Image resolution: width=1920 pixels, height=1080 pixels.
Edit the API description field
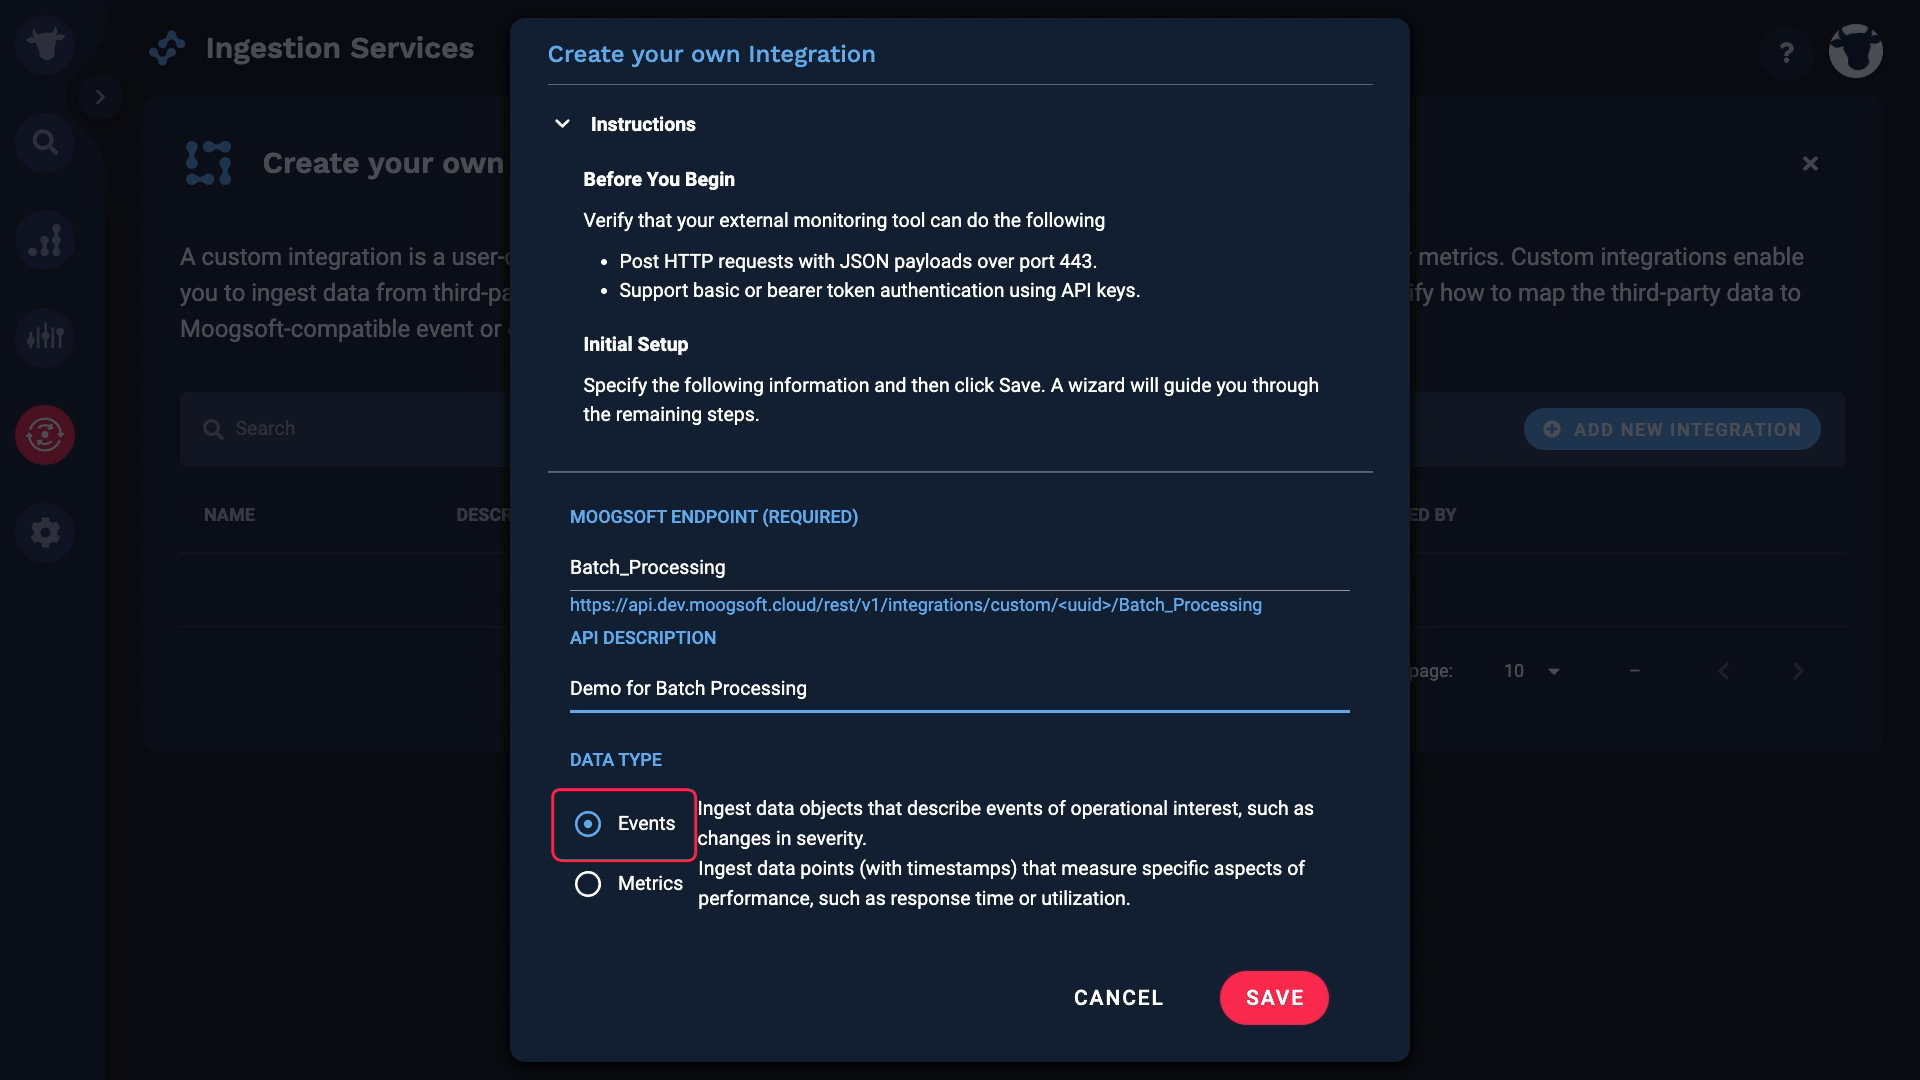click(x=960, y=689)
